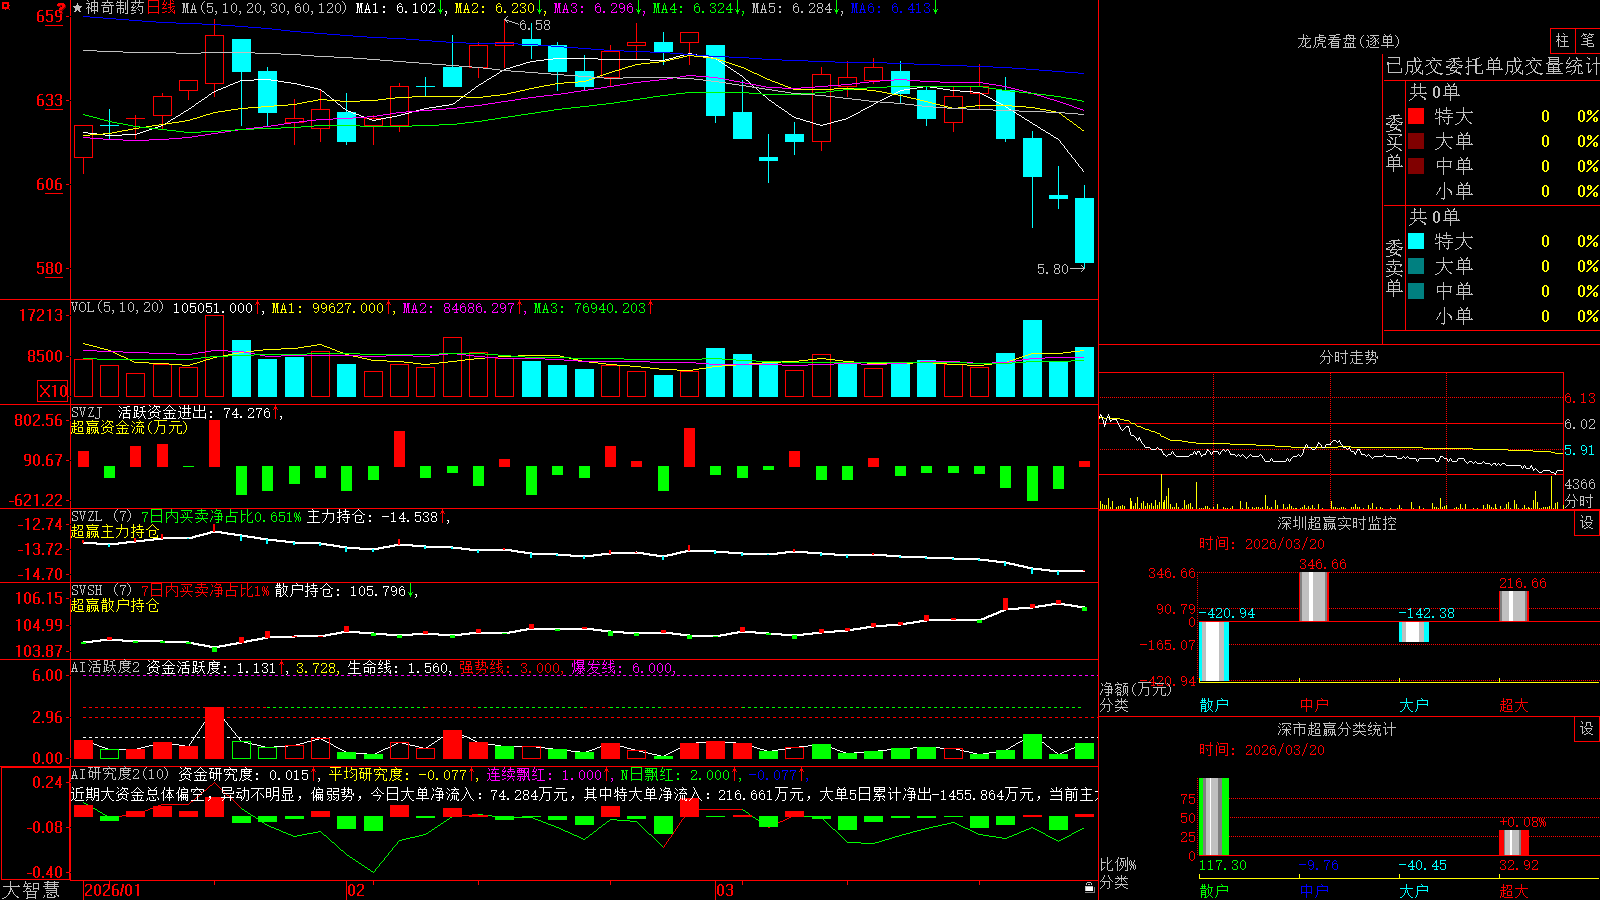Image resolution: width=1600 pixels, height=900 pixels.
Task: Switch 龙虎看盘 to 笔 view
Action: (1588, 40)
